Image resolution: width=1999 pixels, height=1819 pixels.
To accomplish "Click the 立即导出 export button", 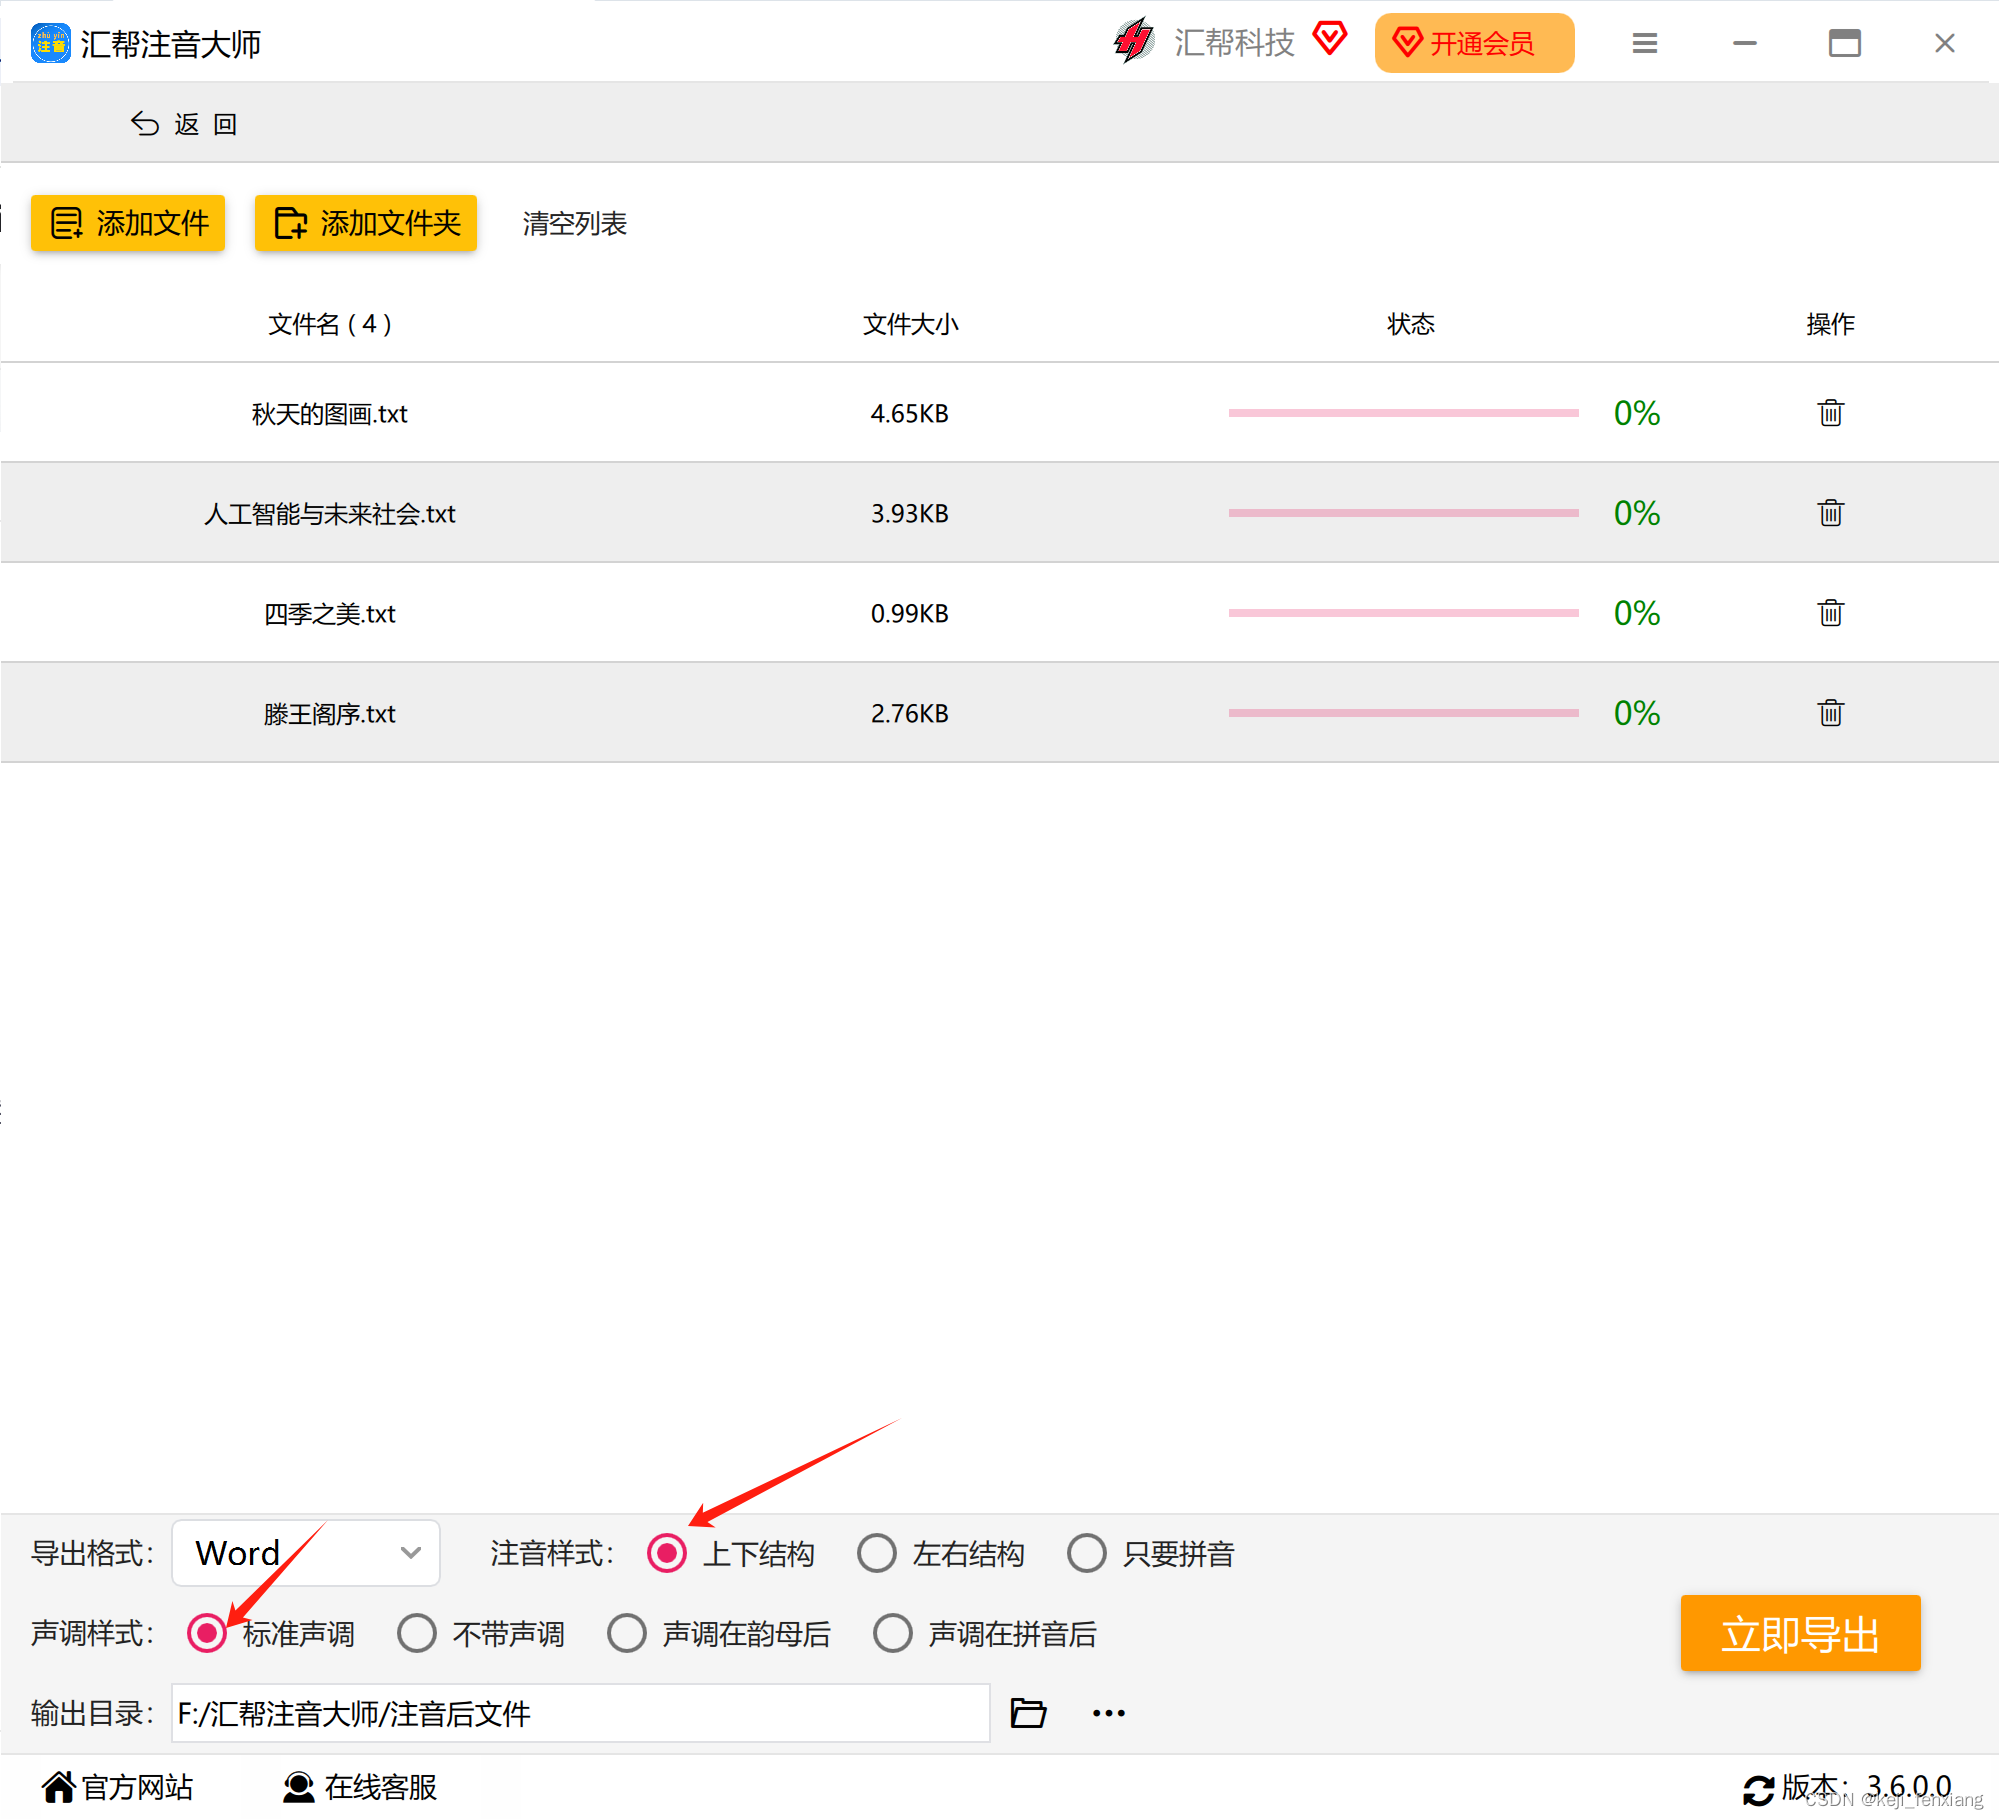I will coord(1799,1633).
